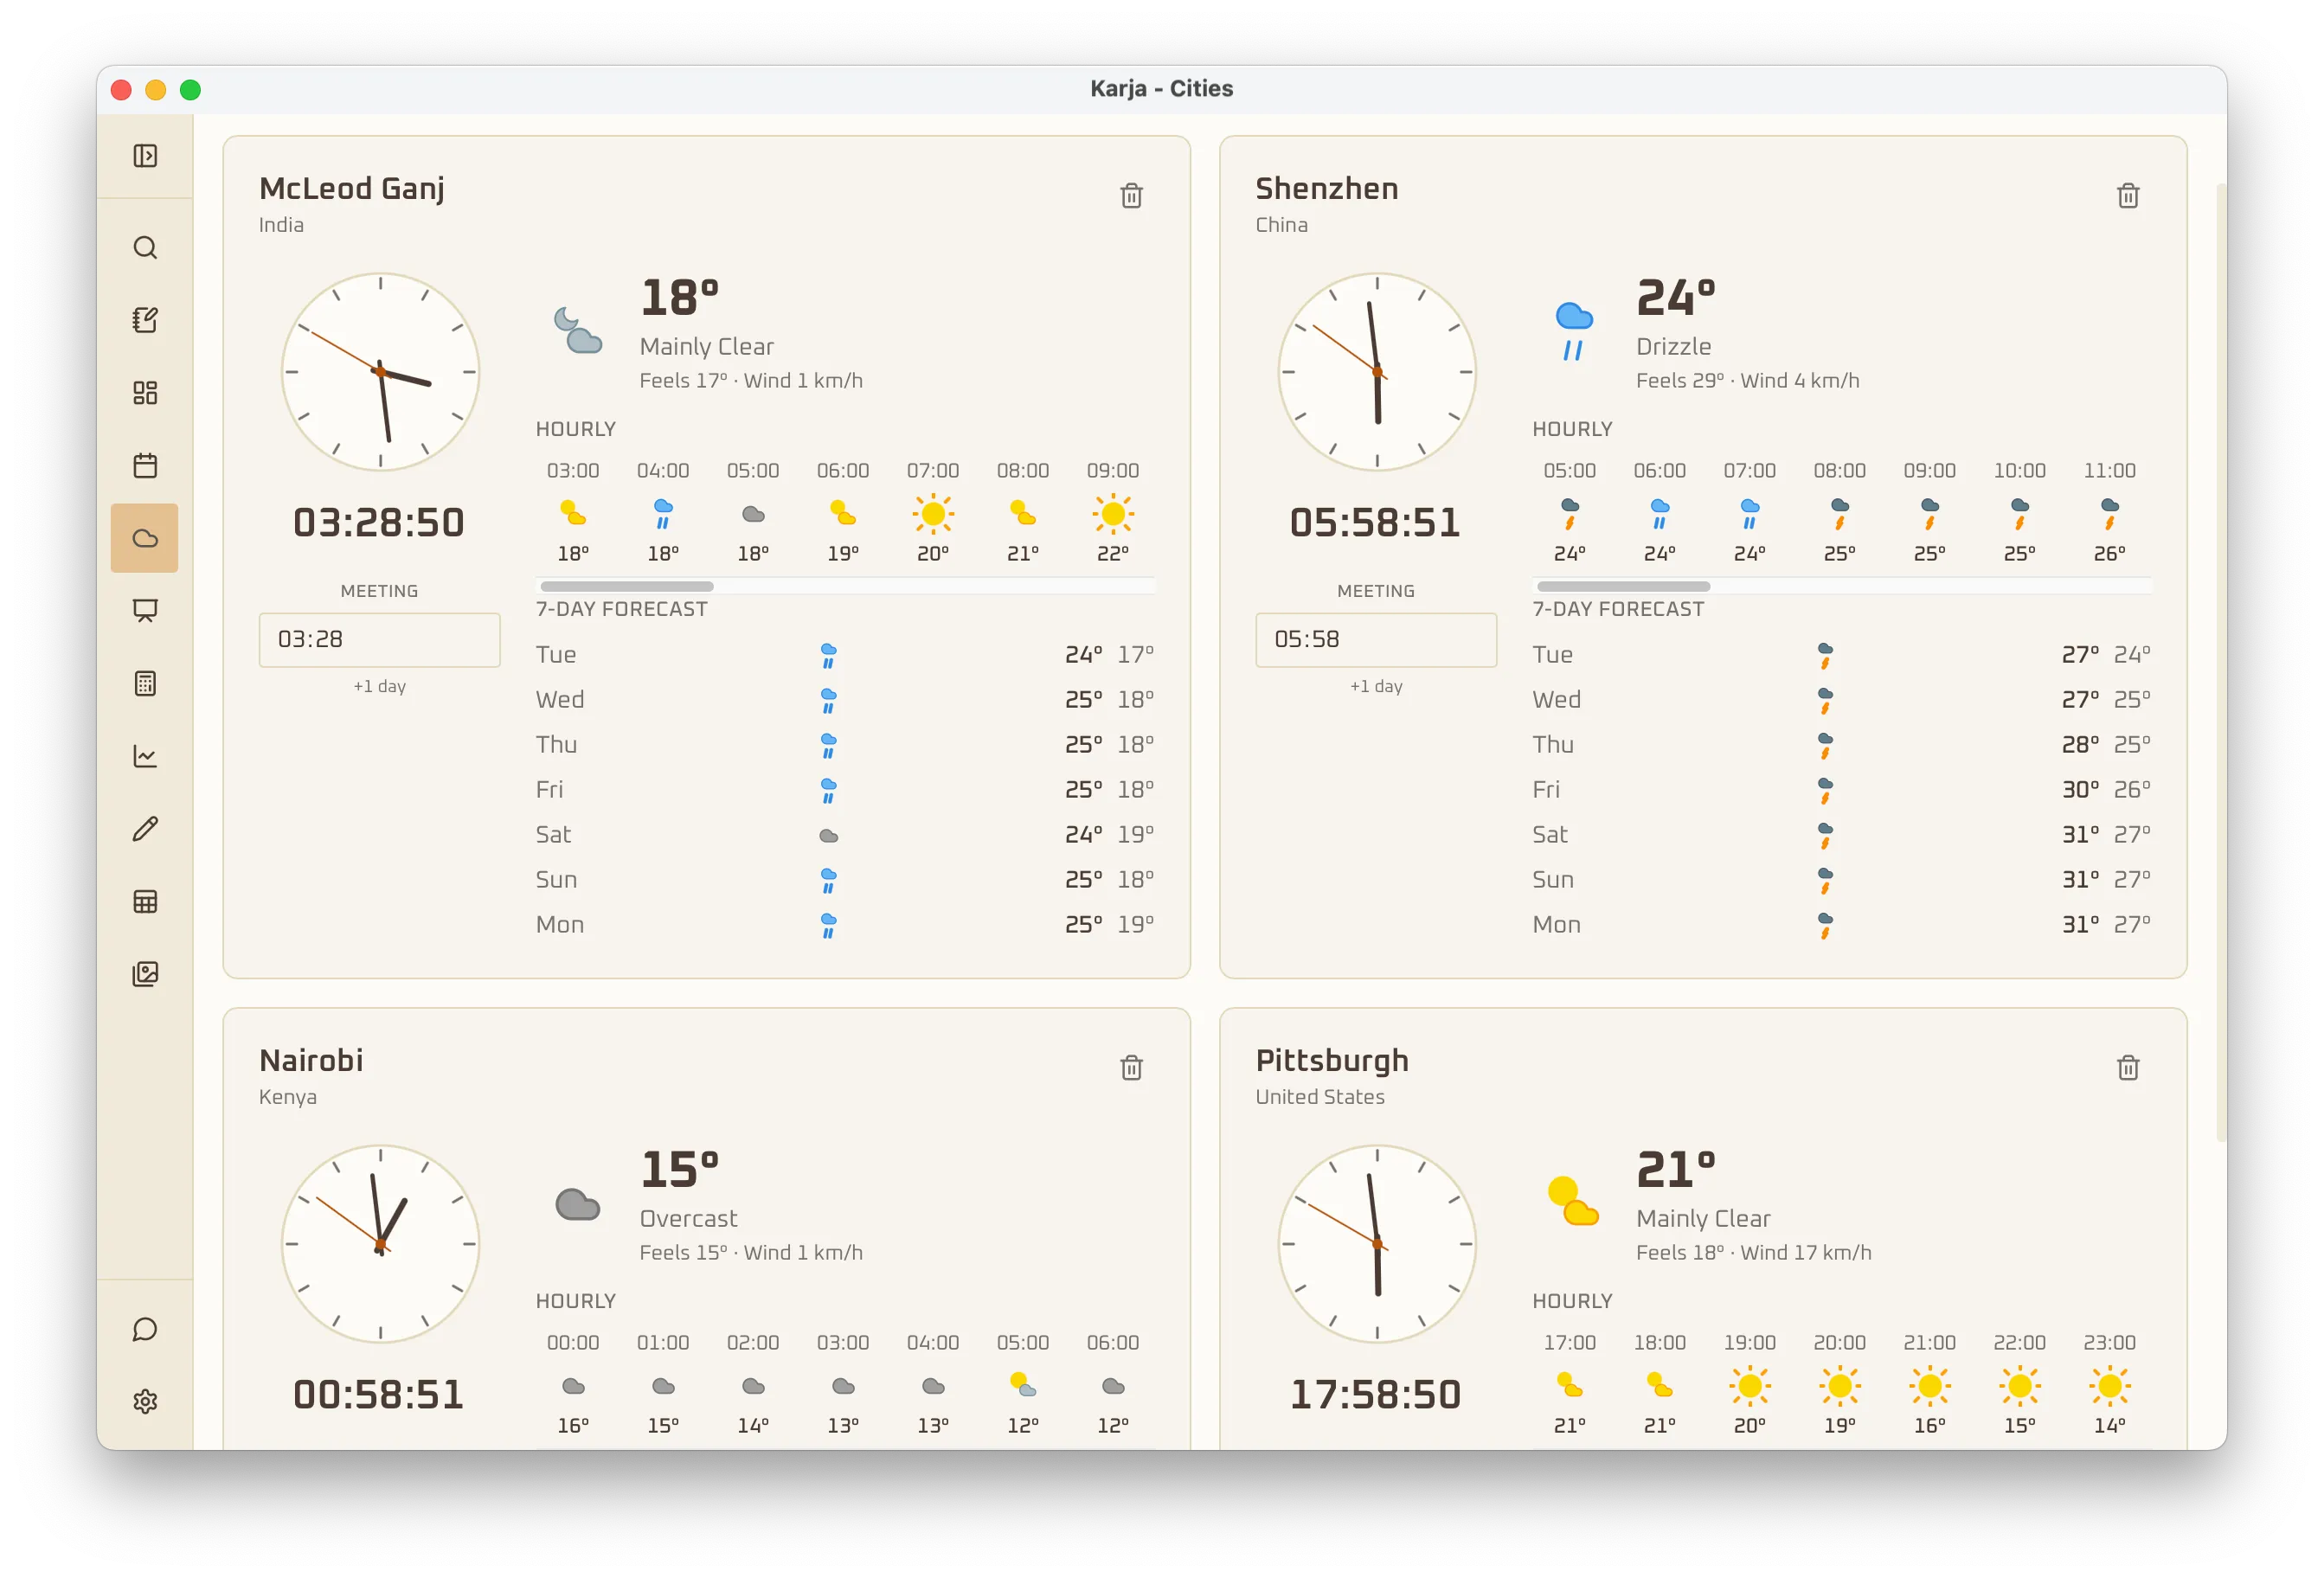The height and width of the screenshot is (1578, 2324).
Task: Click Nairobi 00:00 hourly label
Action: pyautogui.click(x=573, y=1343)
